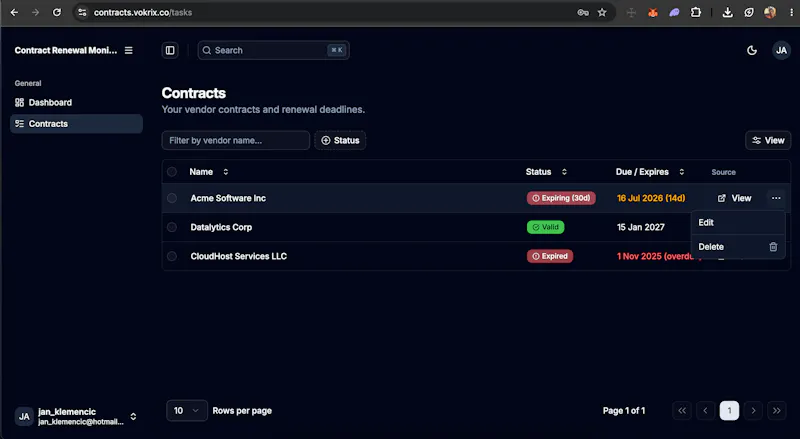View source for Acme Software Inc
The width and height of the screenshot is (800, 439).
pyautogui.click(x=734, y=198)
